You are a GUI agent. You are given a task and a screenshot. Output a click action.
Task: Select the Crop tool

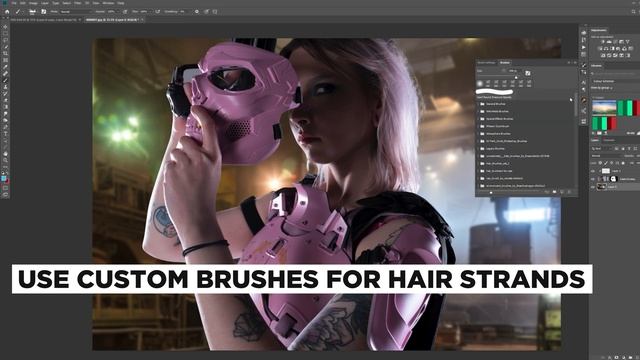[6, 53]
